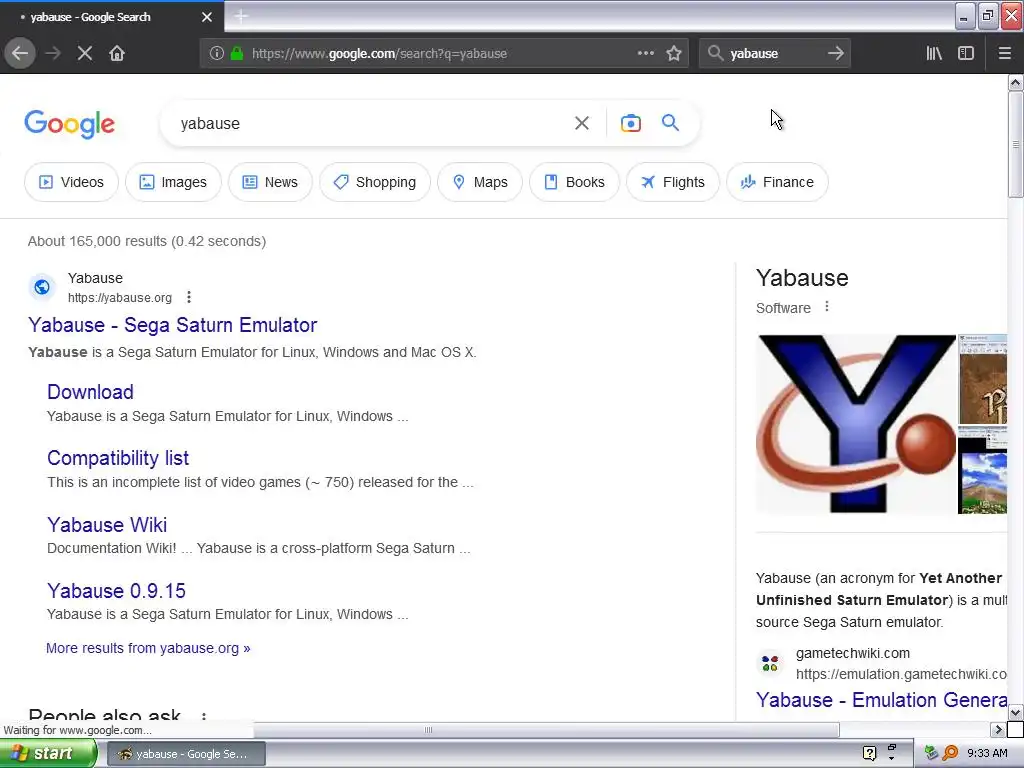Viewport: 1024px width, 768px height.
Task: Show site information icon in address bar
Action: click(x=216, y=54)
